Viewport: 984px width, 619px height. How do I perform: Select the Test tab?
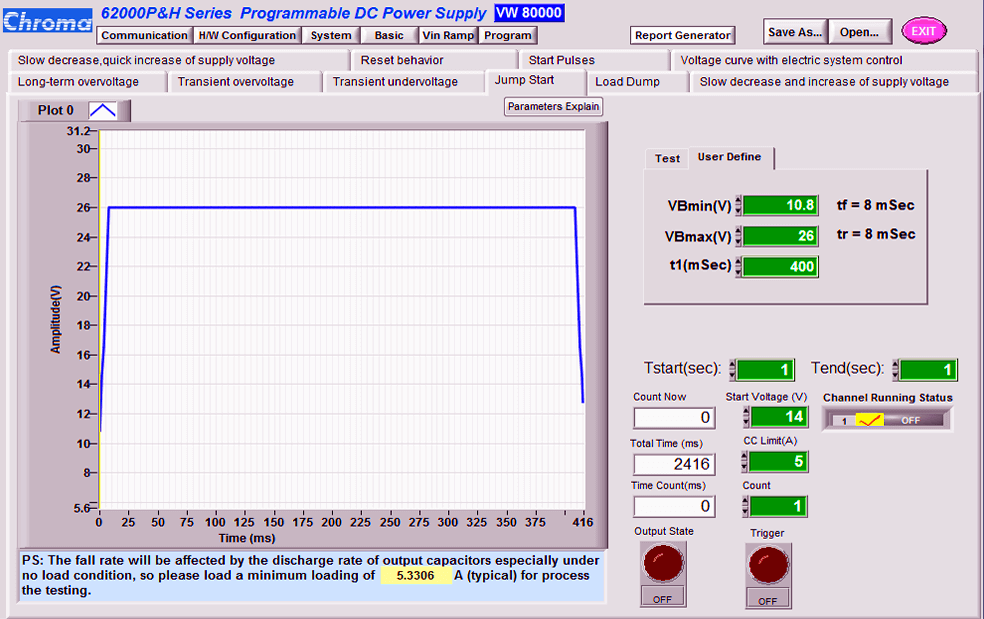(x=667, y=159)
